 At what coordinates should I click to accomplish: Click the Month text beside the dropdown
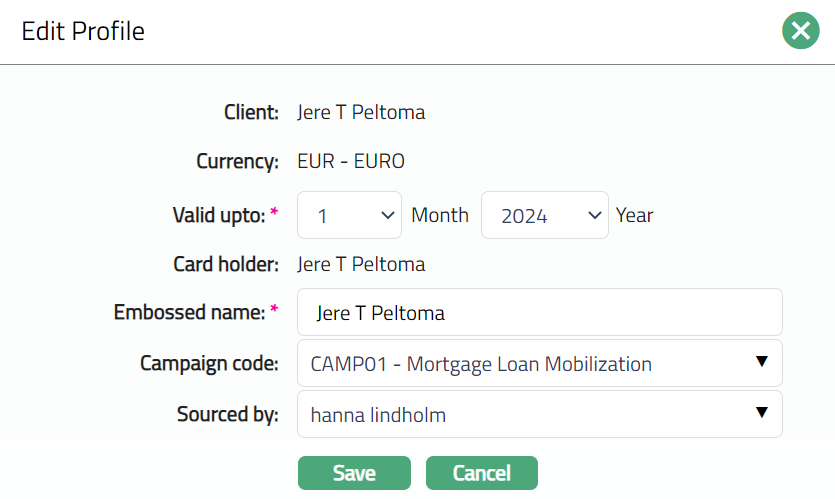tap(440, 215)
